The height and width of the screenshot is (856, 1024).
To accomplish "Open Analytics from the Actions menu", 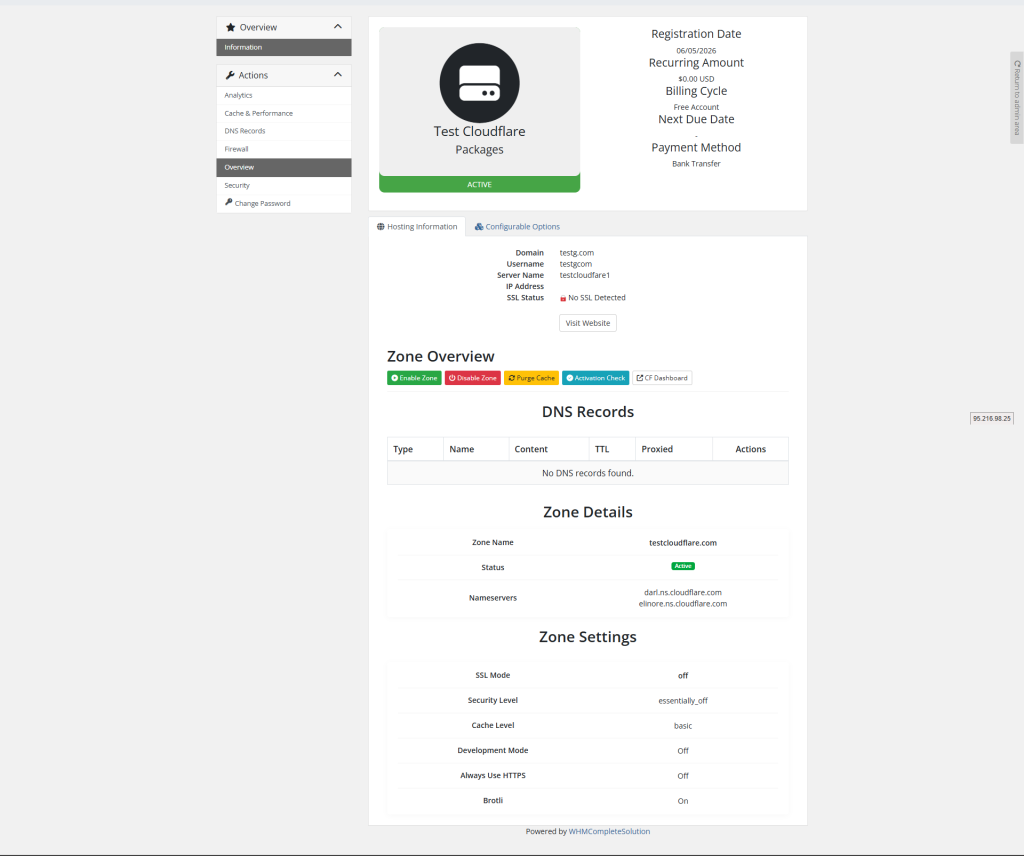I will [x=283, y=95].
